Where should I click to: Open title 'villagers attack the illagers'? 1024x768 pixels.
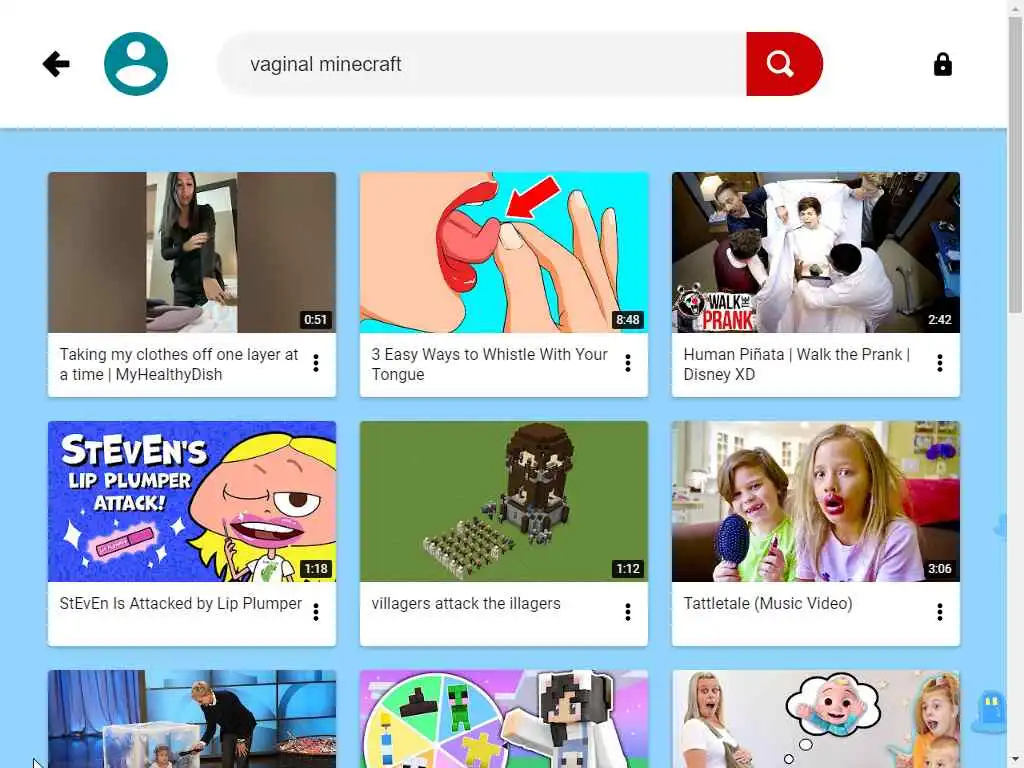[466, 603]
